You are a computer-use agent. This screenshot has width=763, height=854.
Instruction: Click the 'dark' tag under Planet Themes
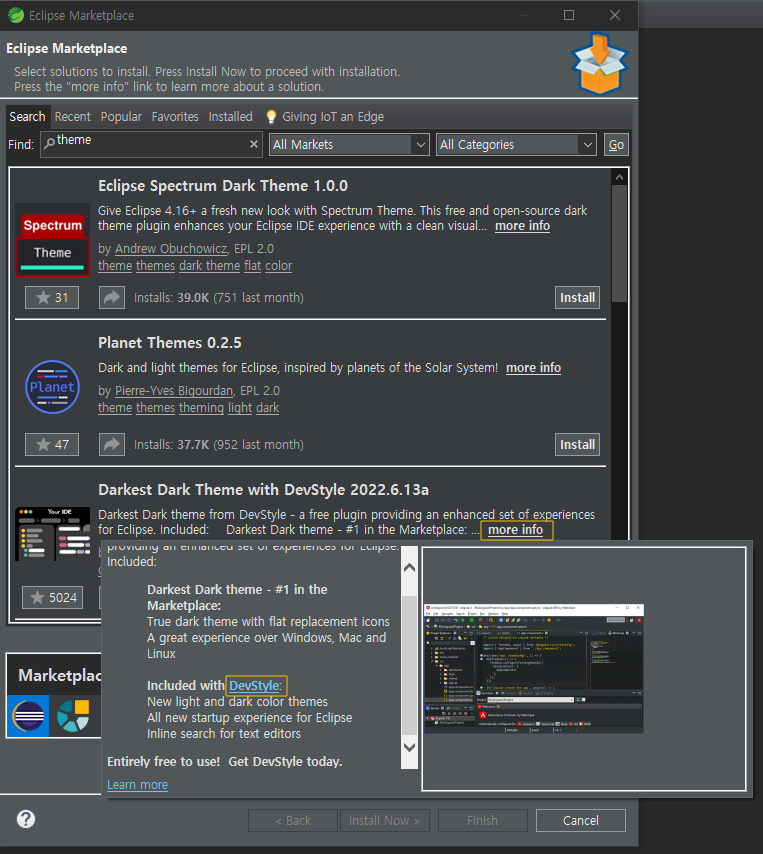[267, 407]
